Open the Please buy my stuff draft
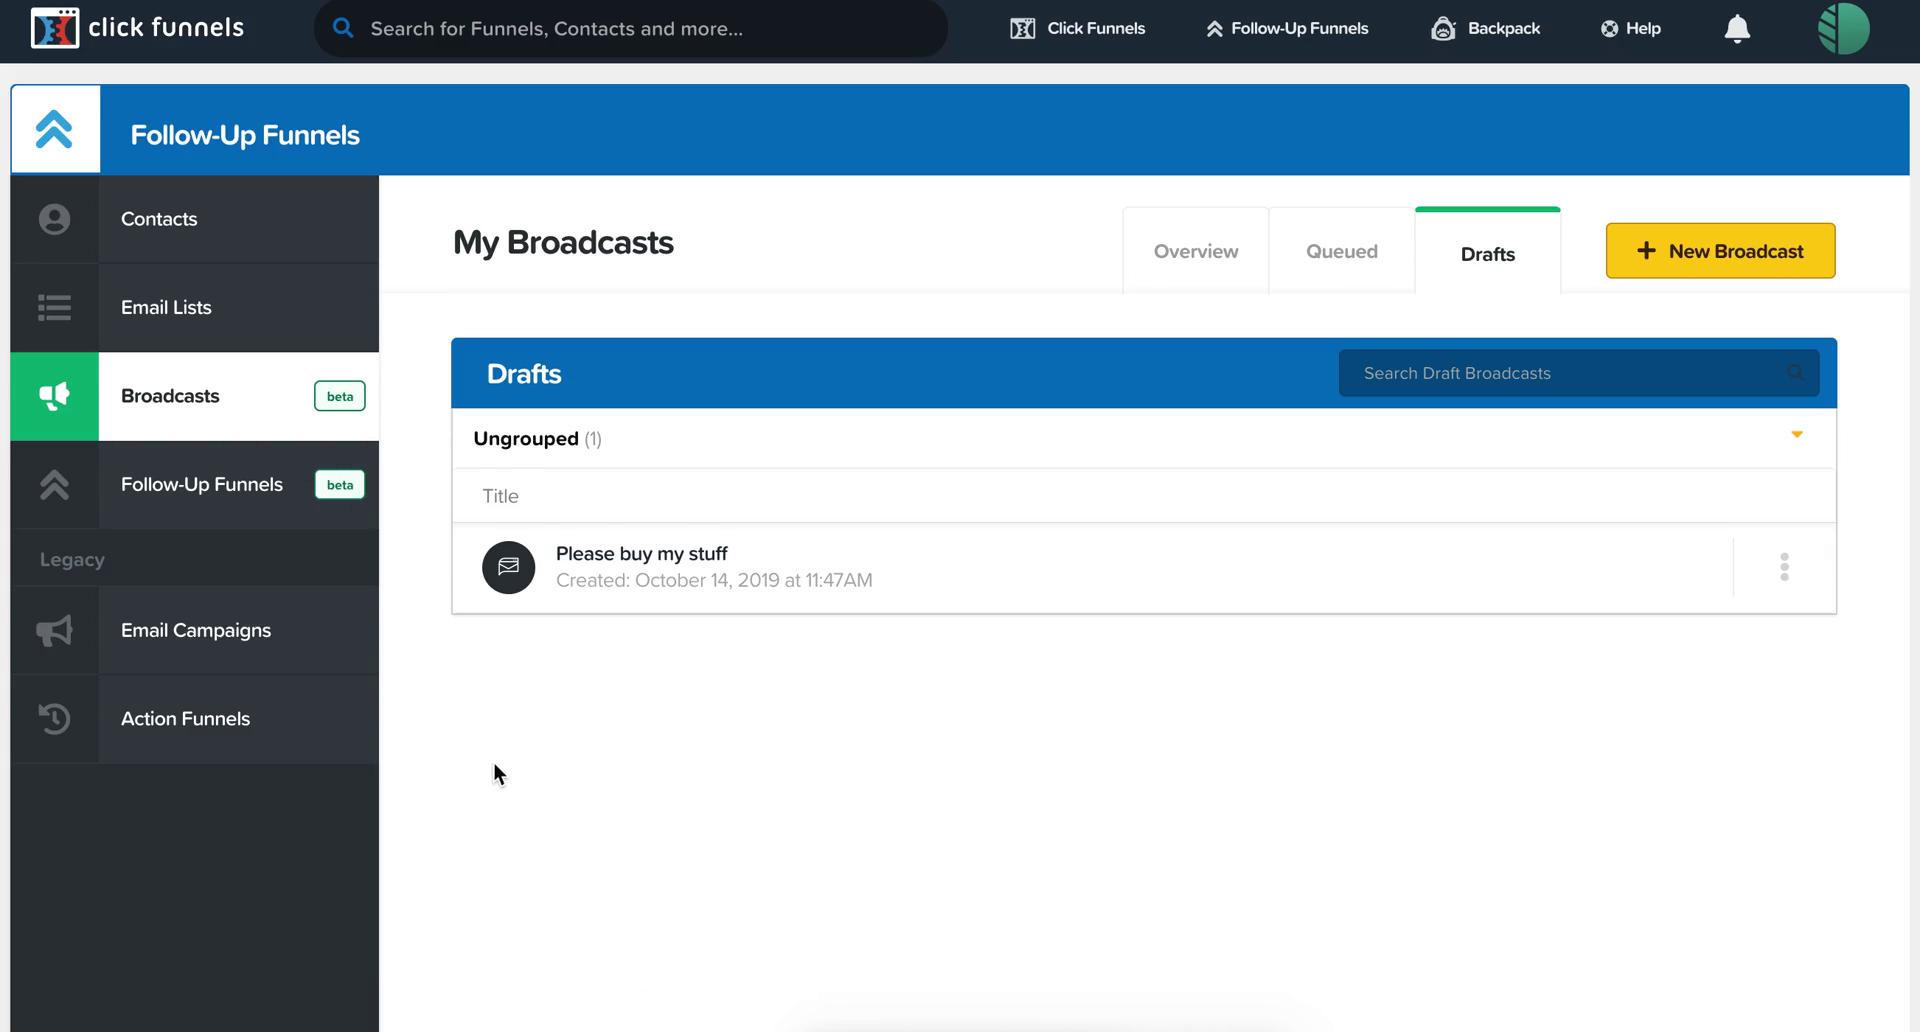The height and width of the screenshot is (1032, 1920). point(642,553)
